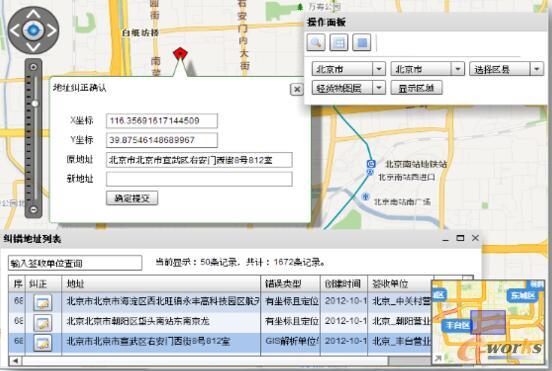Viewport: 552px width, 371px height.
Task: Click the 确定提交 submit button
Action: click(x=132, y=198)
